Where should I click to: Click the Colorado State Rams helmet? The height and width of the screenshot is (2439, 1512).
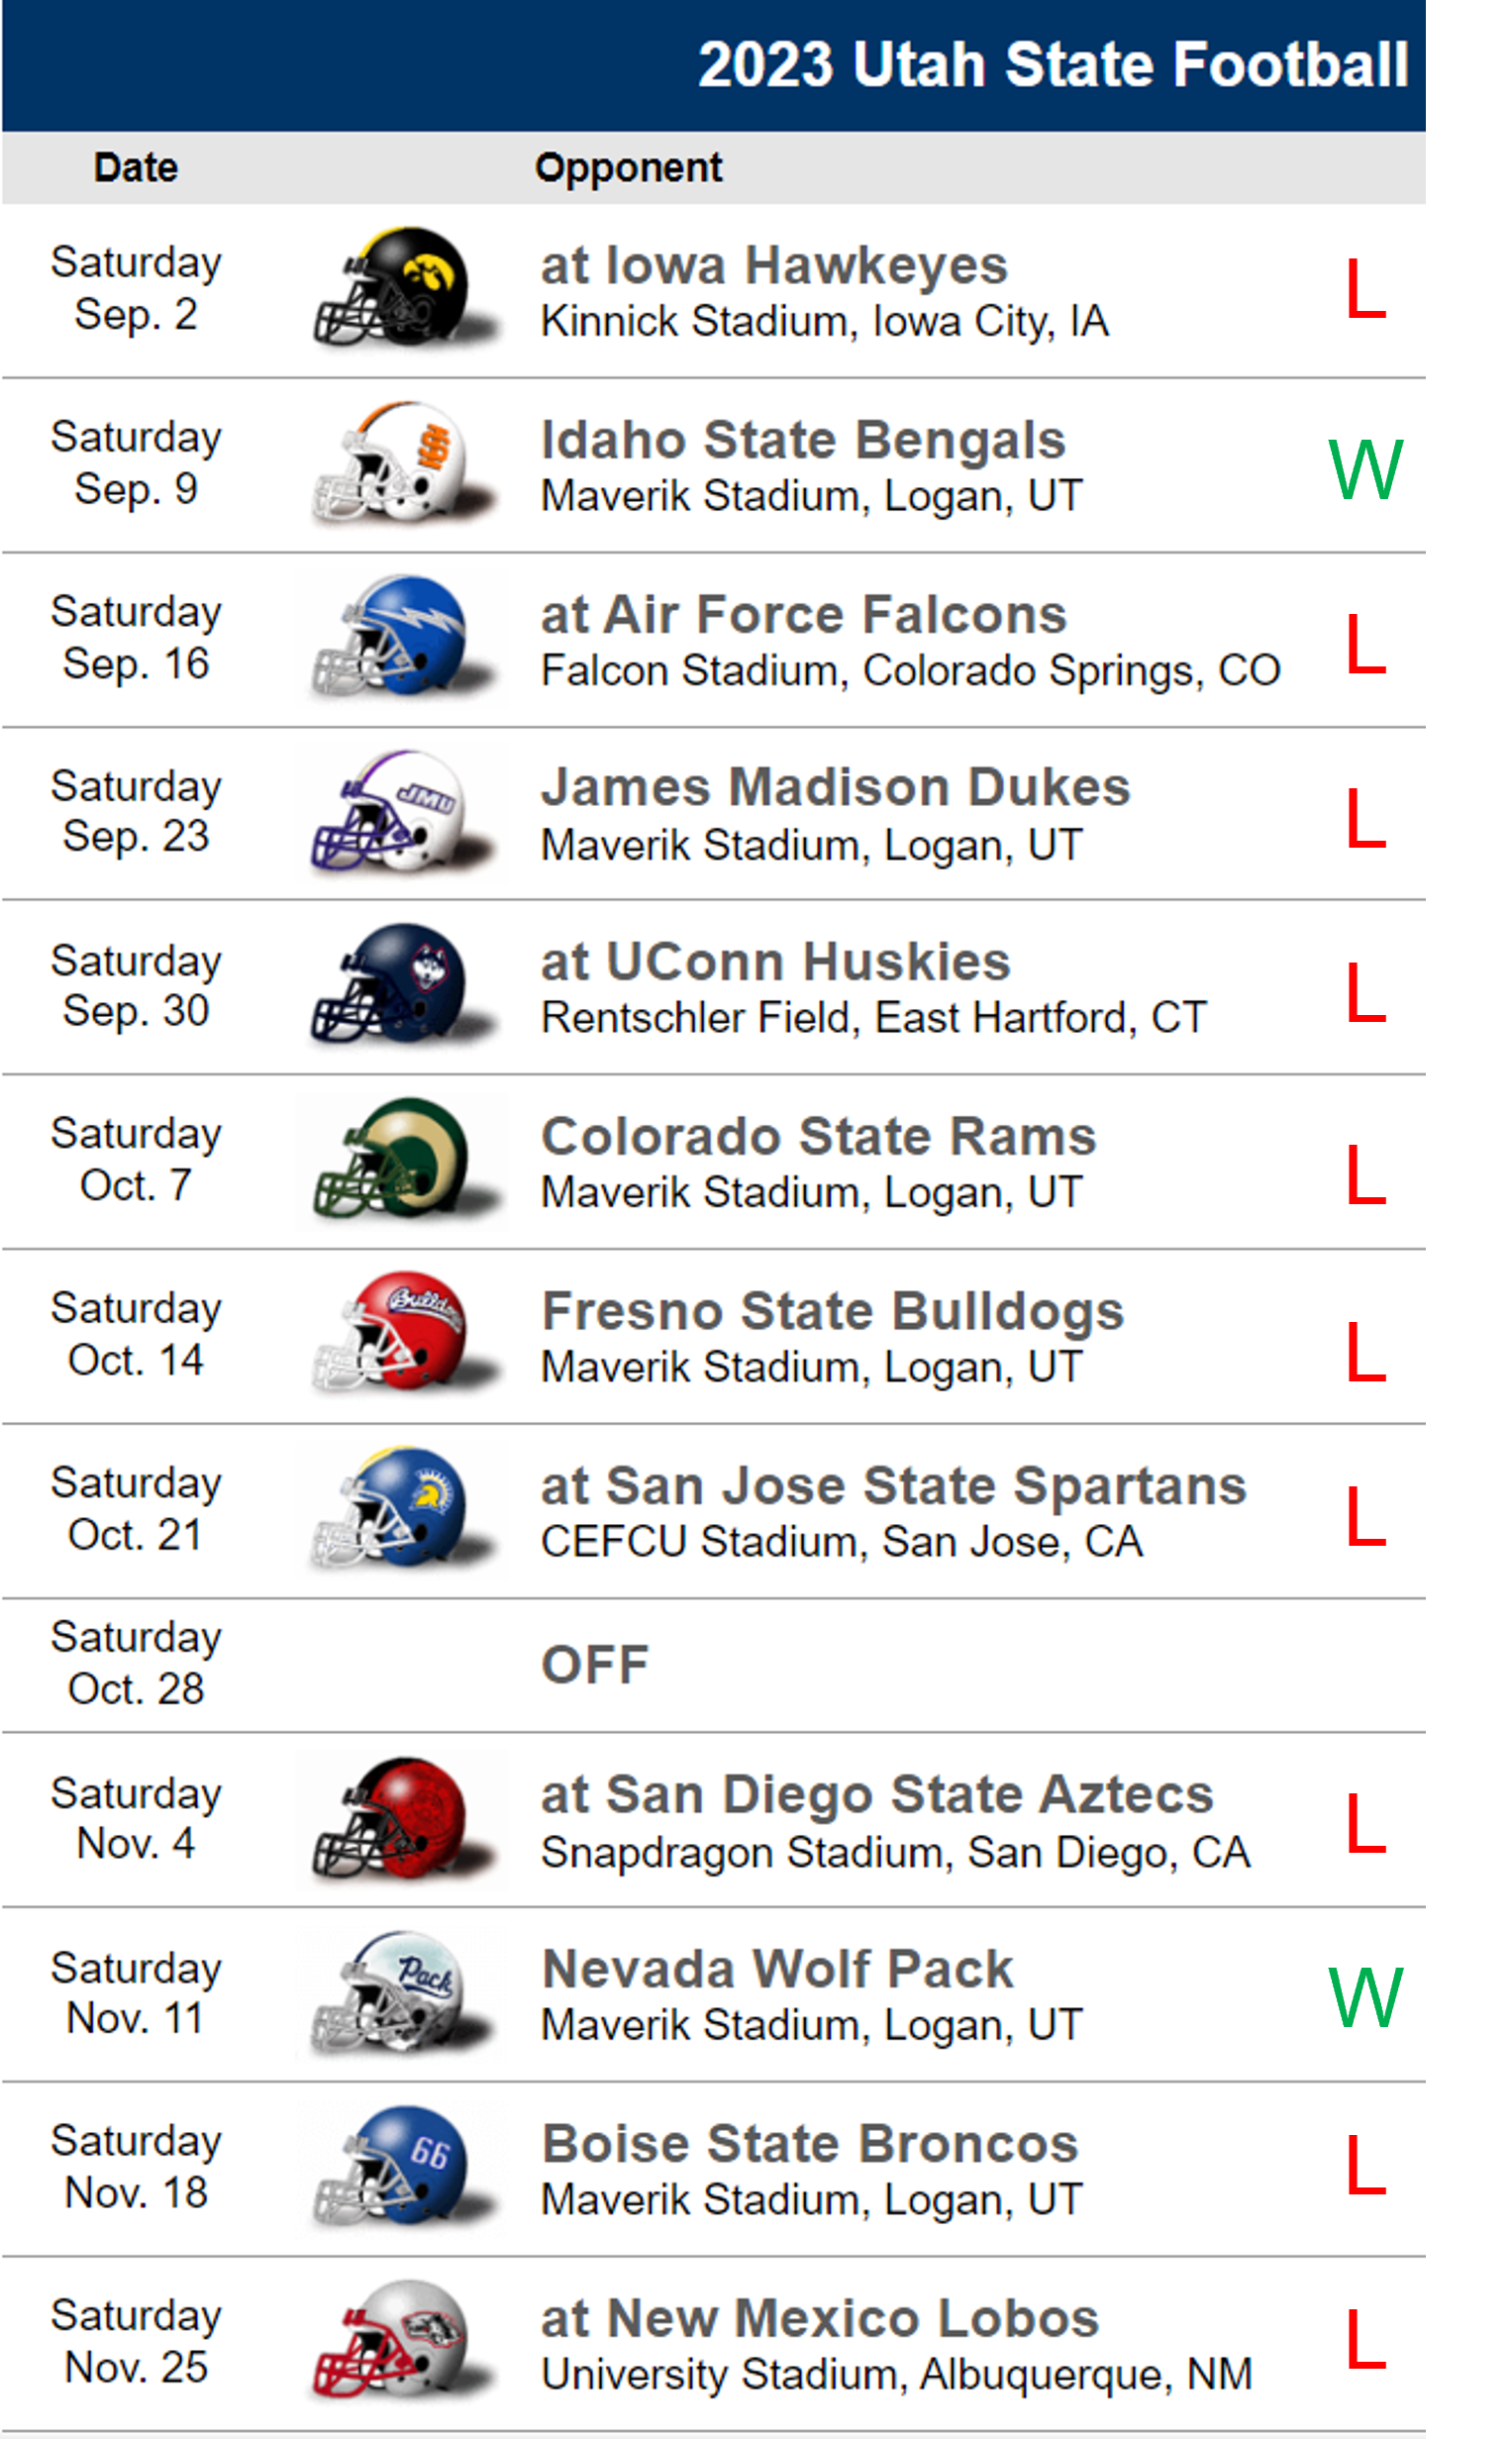403,1160
